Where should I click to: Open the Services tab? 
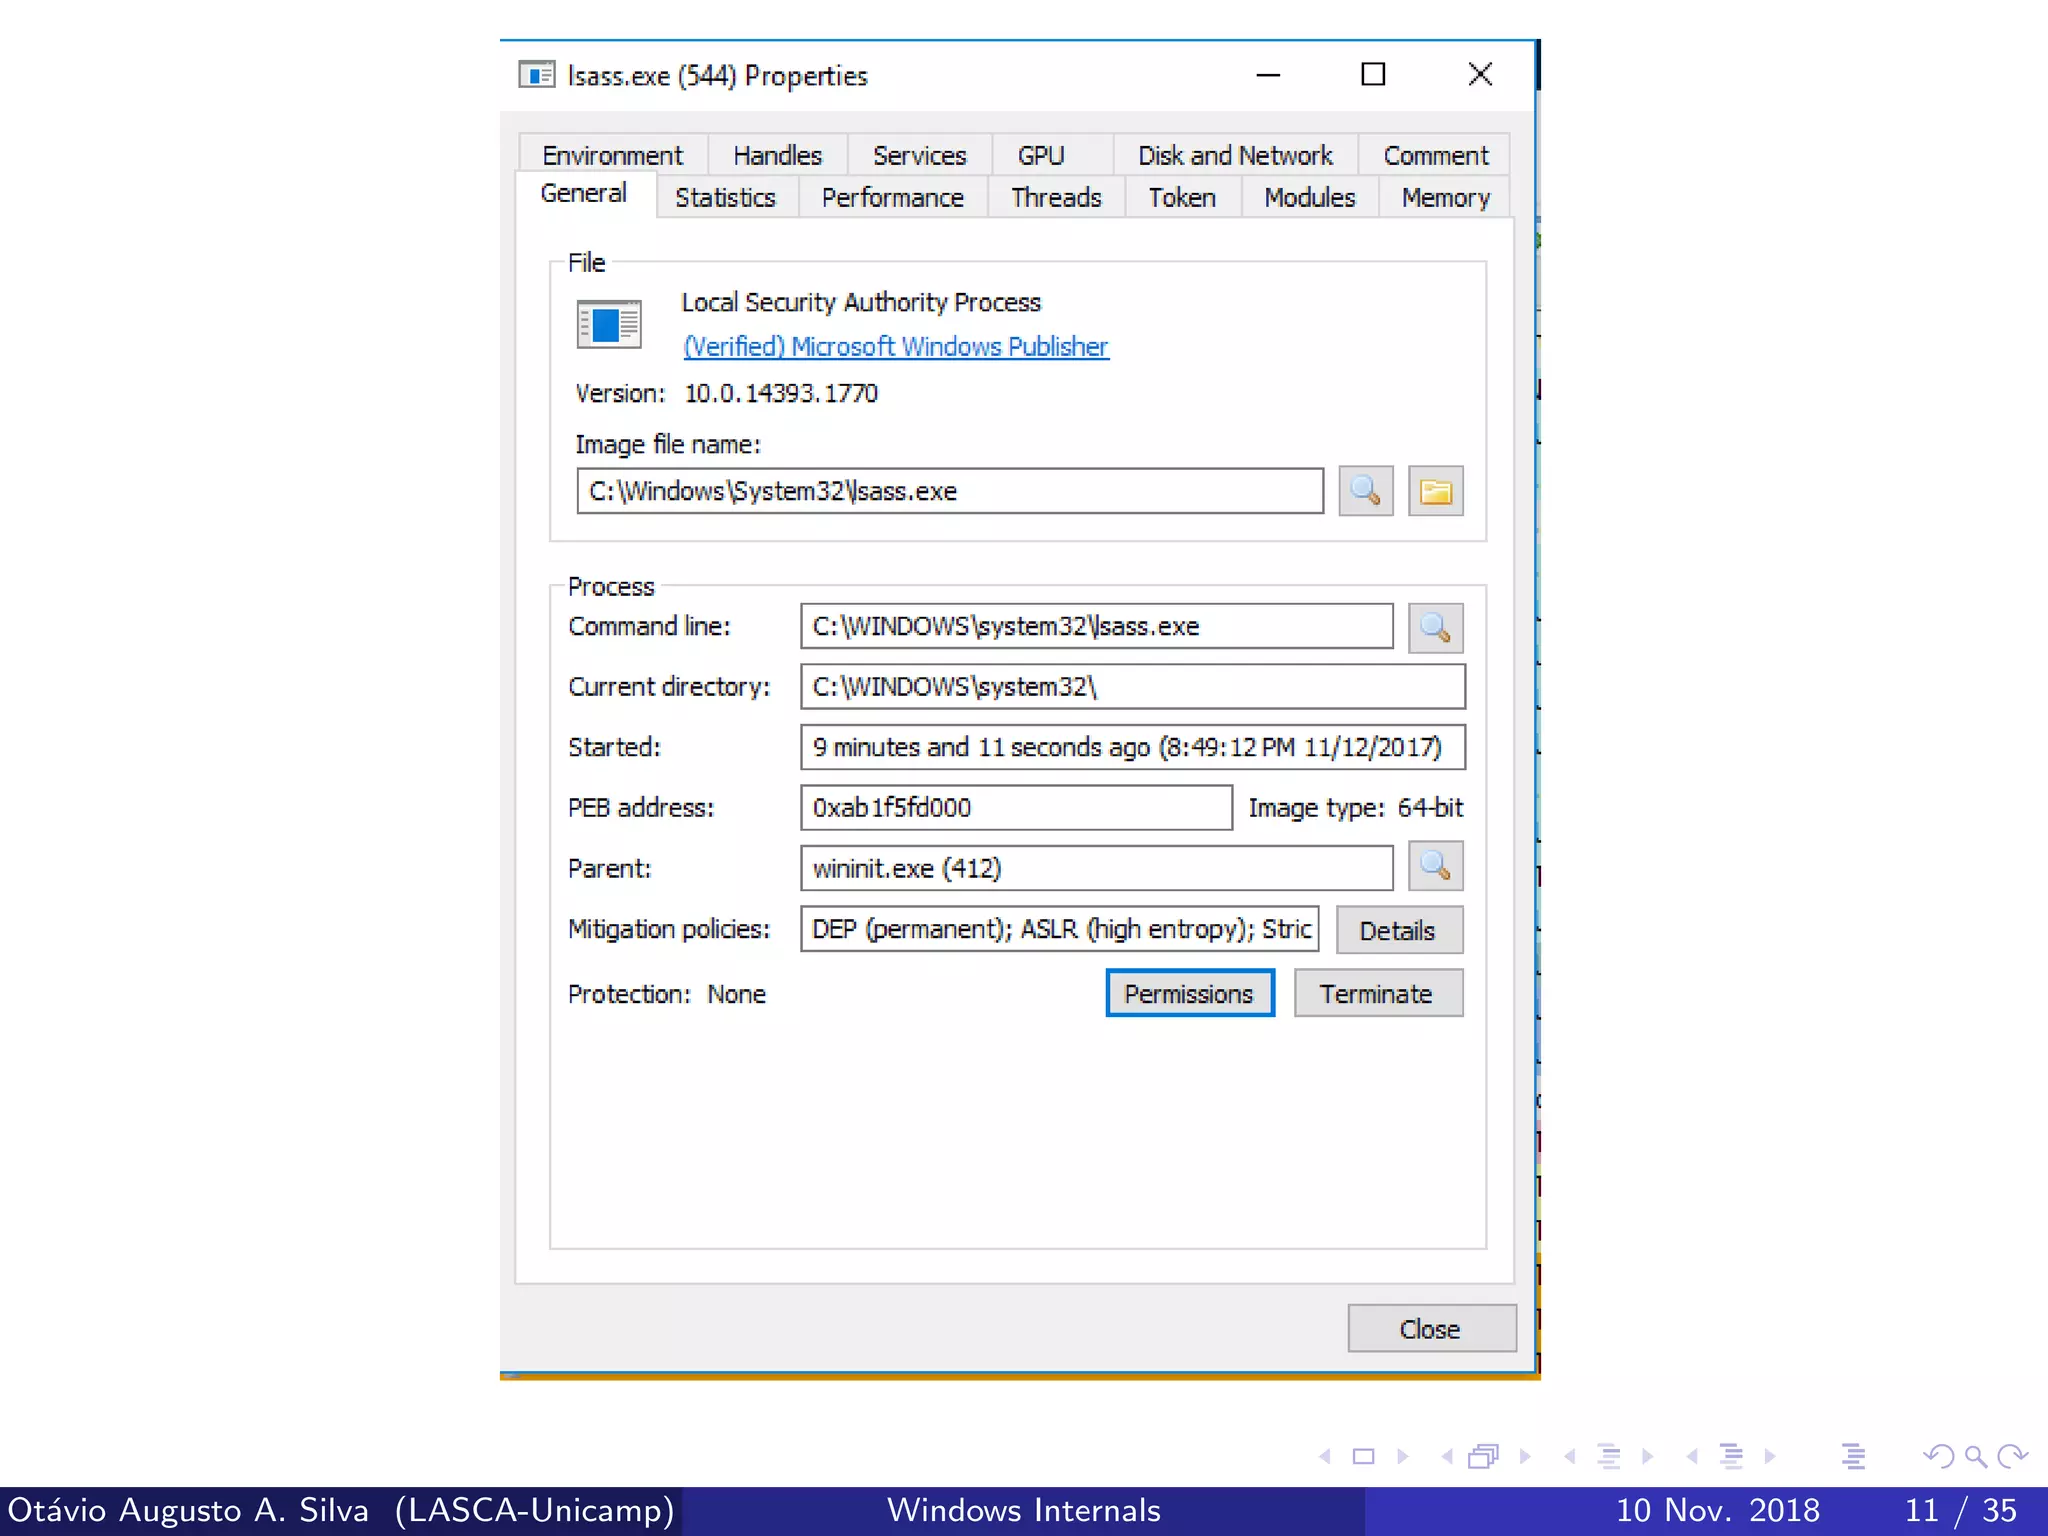pyautogui.click(x=919, y=155)
